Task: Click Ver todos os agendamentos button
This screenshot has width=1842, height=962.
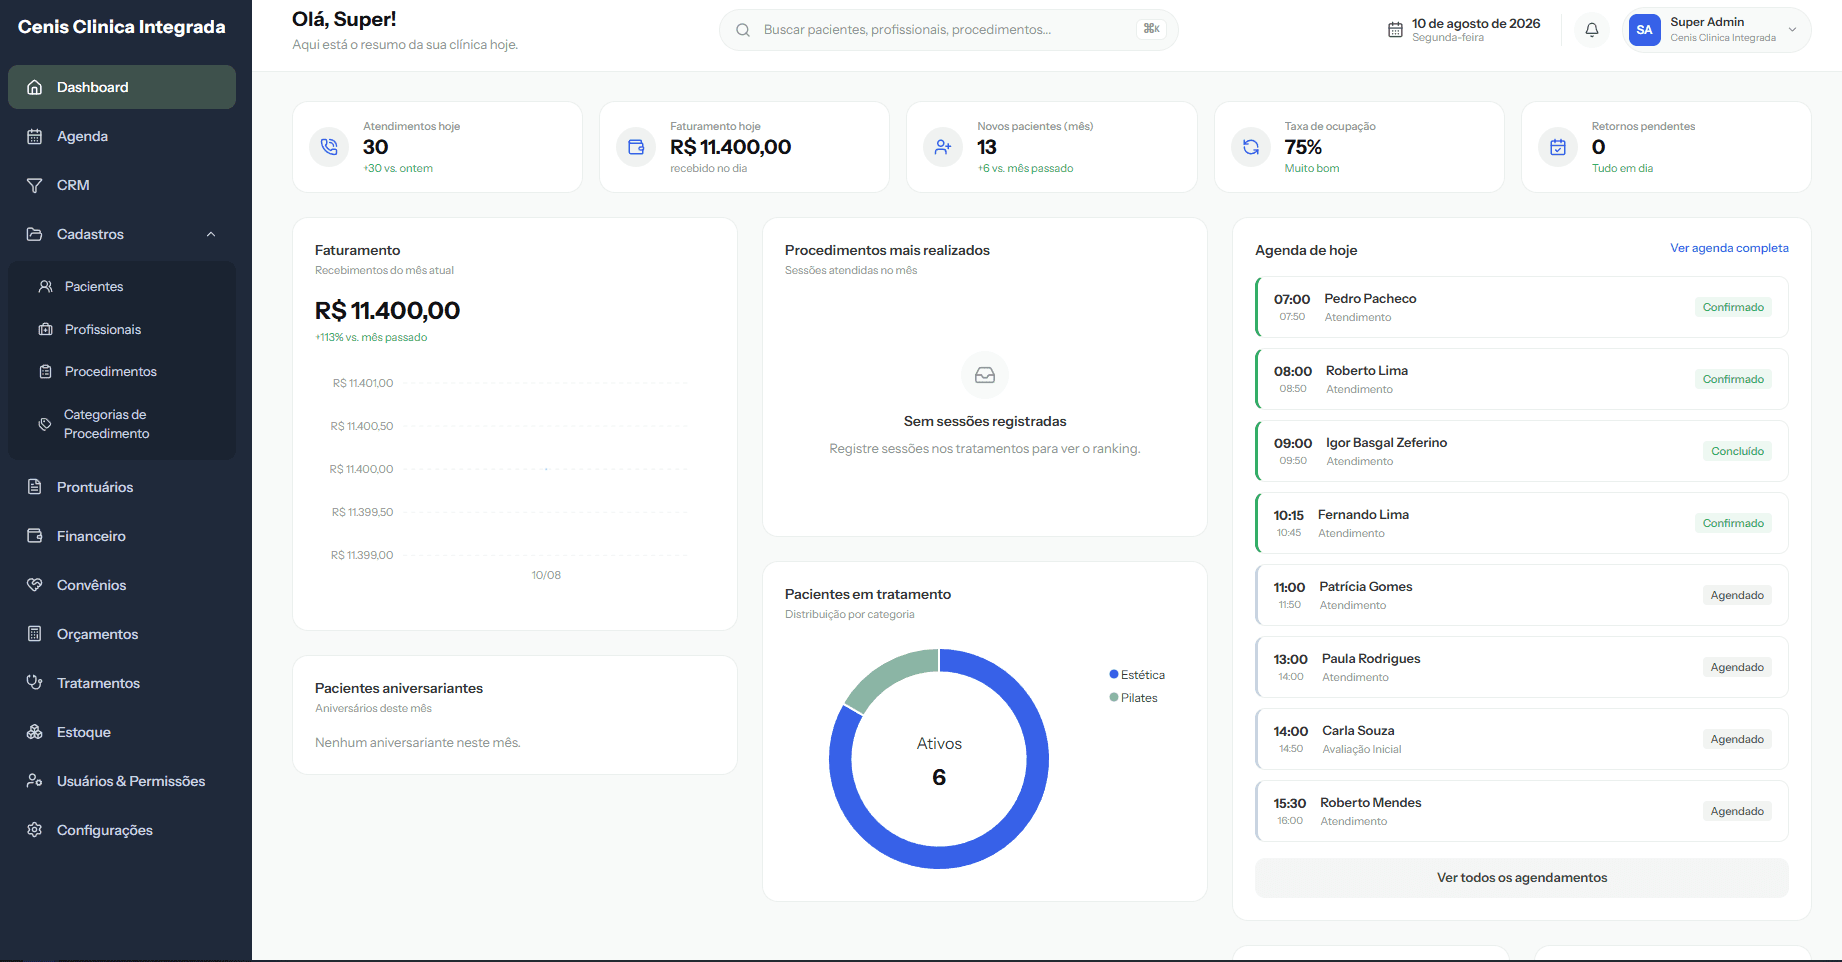Action: [1522, 878]
